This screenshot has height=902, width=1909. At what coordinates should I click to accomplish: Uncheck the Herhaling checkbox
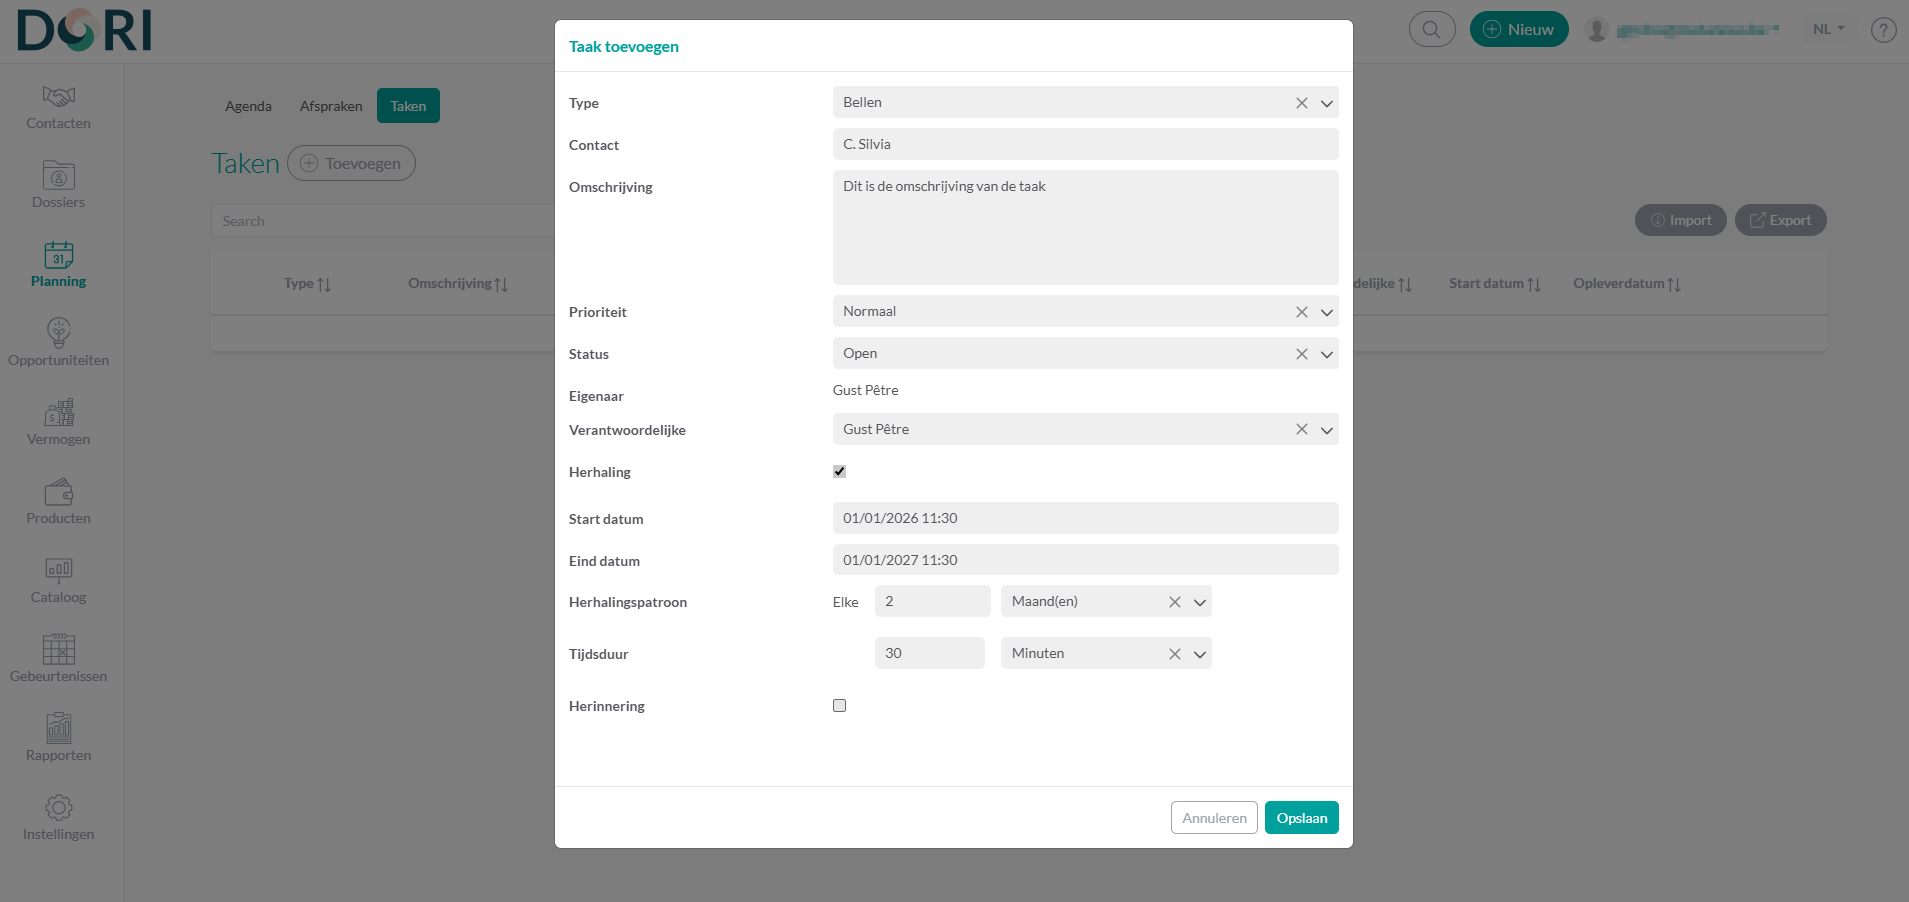point(839,471)
